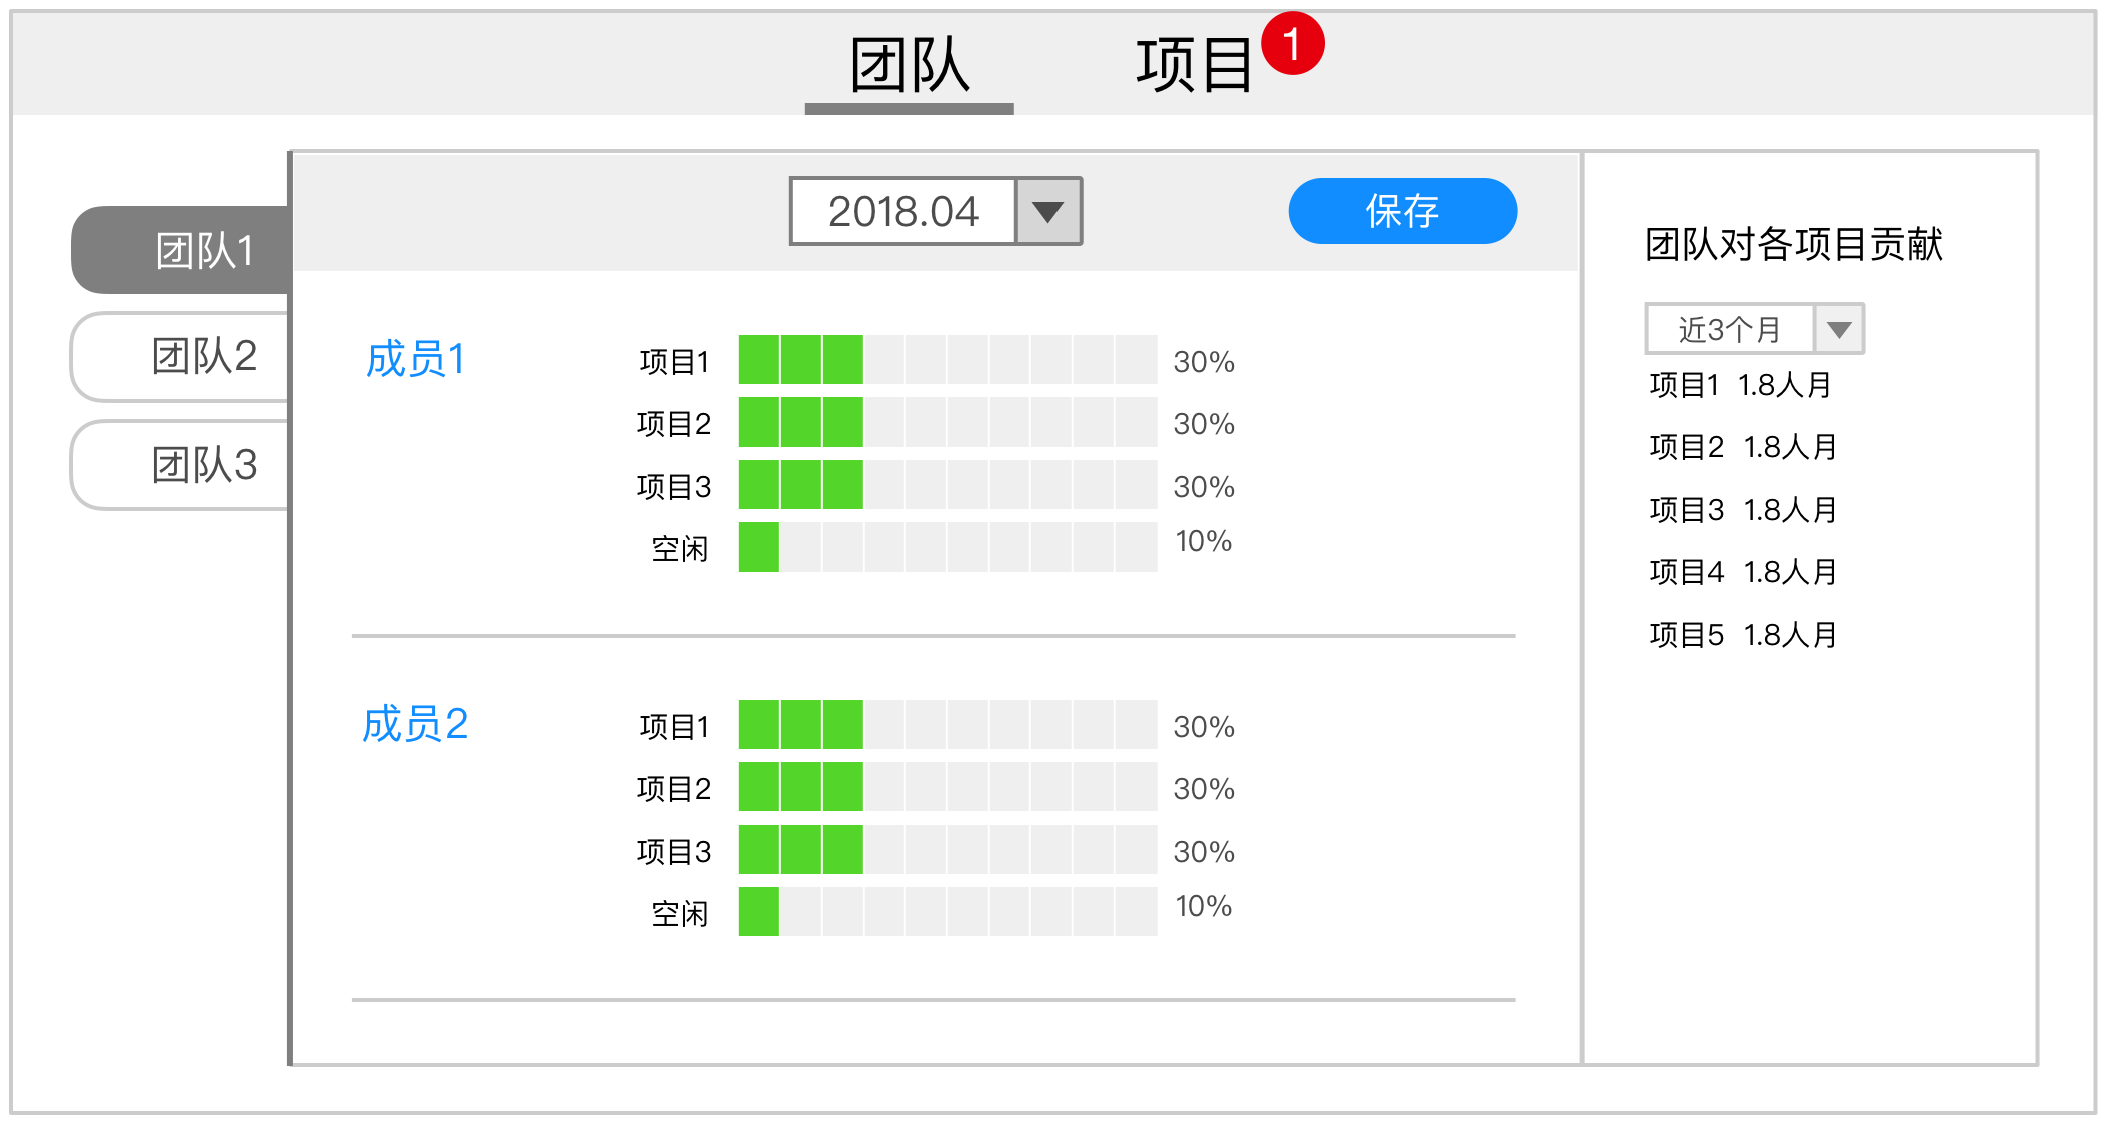Open the 成员2 member link

click(415, 724)
